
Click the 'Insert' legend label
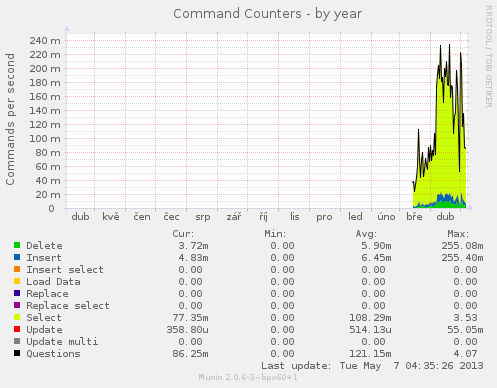click(44, 258)
